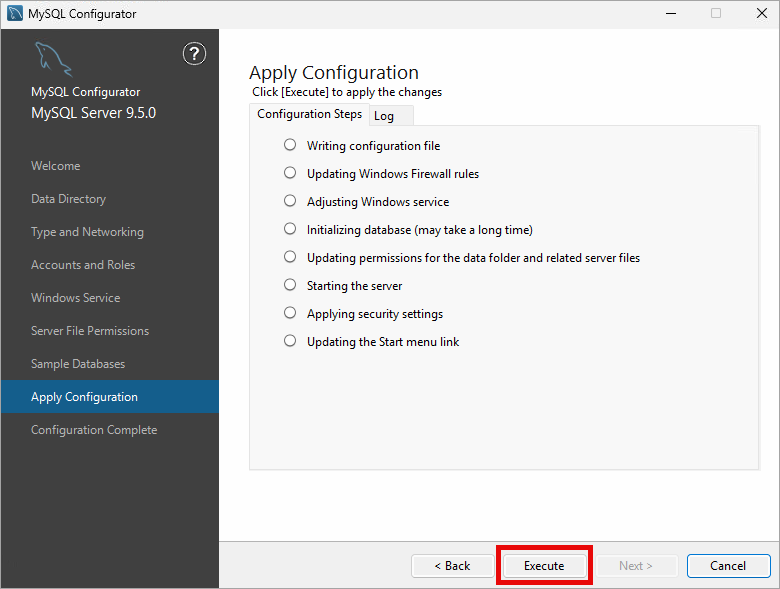Viewport: 780px width, 589px height.
Task: Select the Updating Windows Firewall rules indicator
Action: click(290, 173)
